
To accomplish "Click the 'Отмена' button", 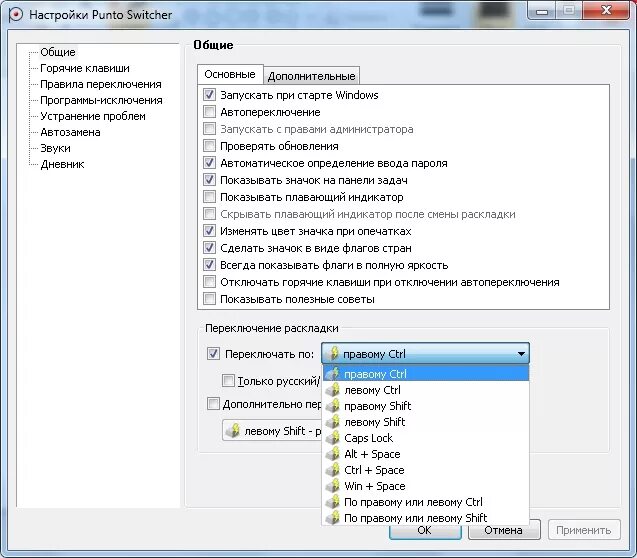I will click(x=504, y=530).
